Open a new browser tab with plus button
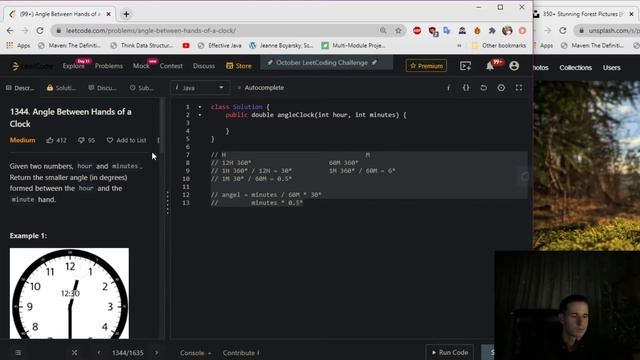Viewport: 640px width, 360px height. pos(126,14)
